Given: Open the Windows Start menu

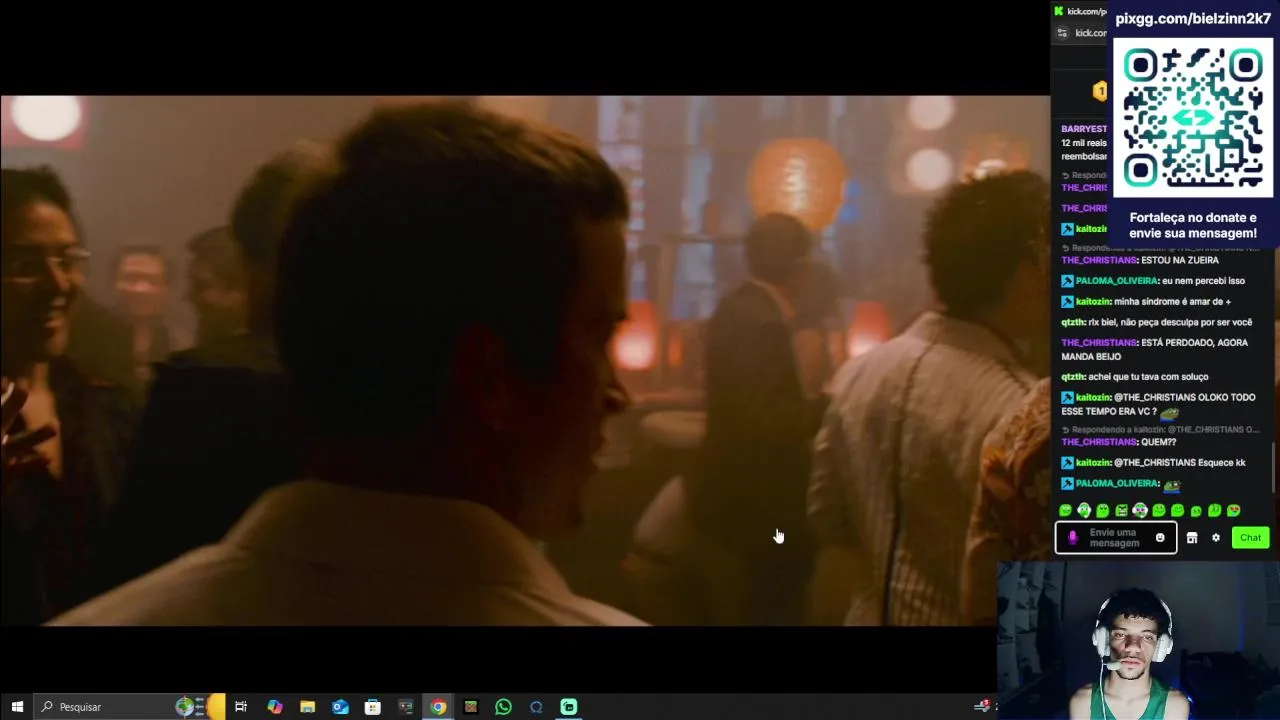Looking at the screenshot, I should (17, 707).
